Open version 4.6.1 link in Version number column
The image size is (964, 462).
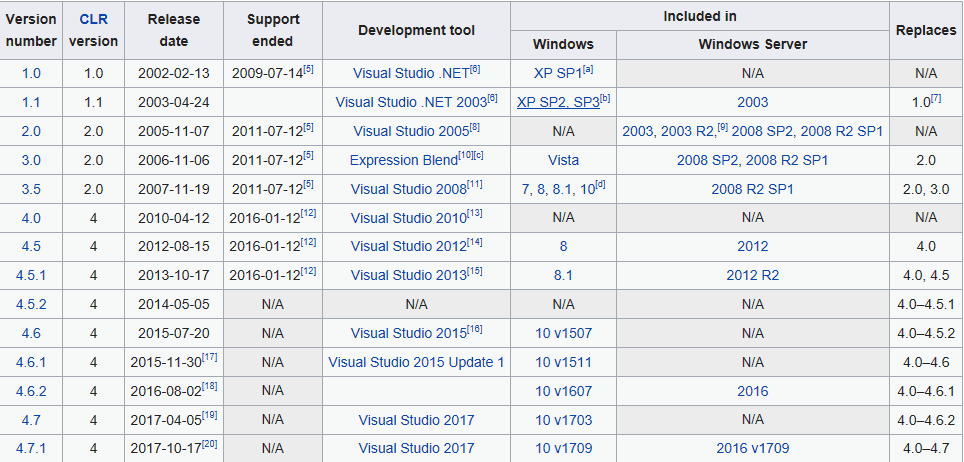click(x=31, y=362)
